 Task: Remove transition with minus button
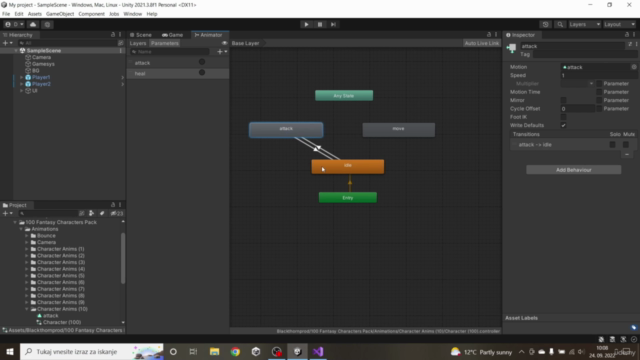pyautogui.click(x=627, y=154)
